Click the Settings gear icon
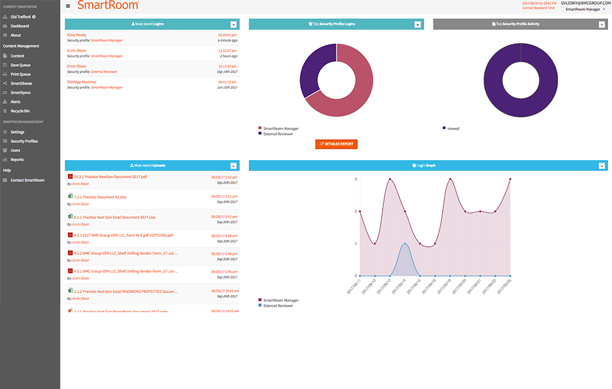The width and height of the screenshot is (612, 389). pos(5,132)
